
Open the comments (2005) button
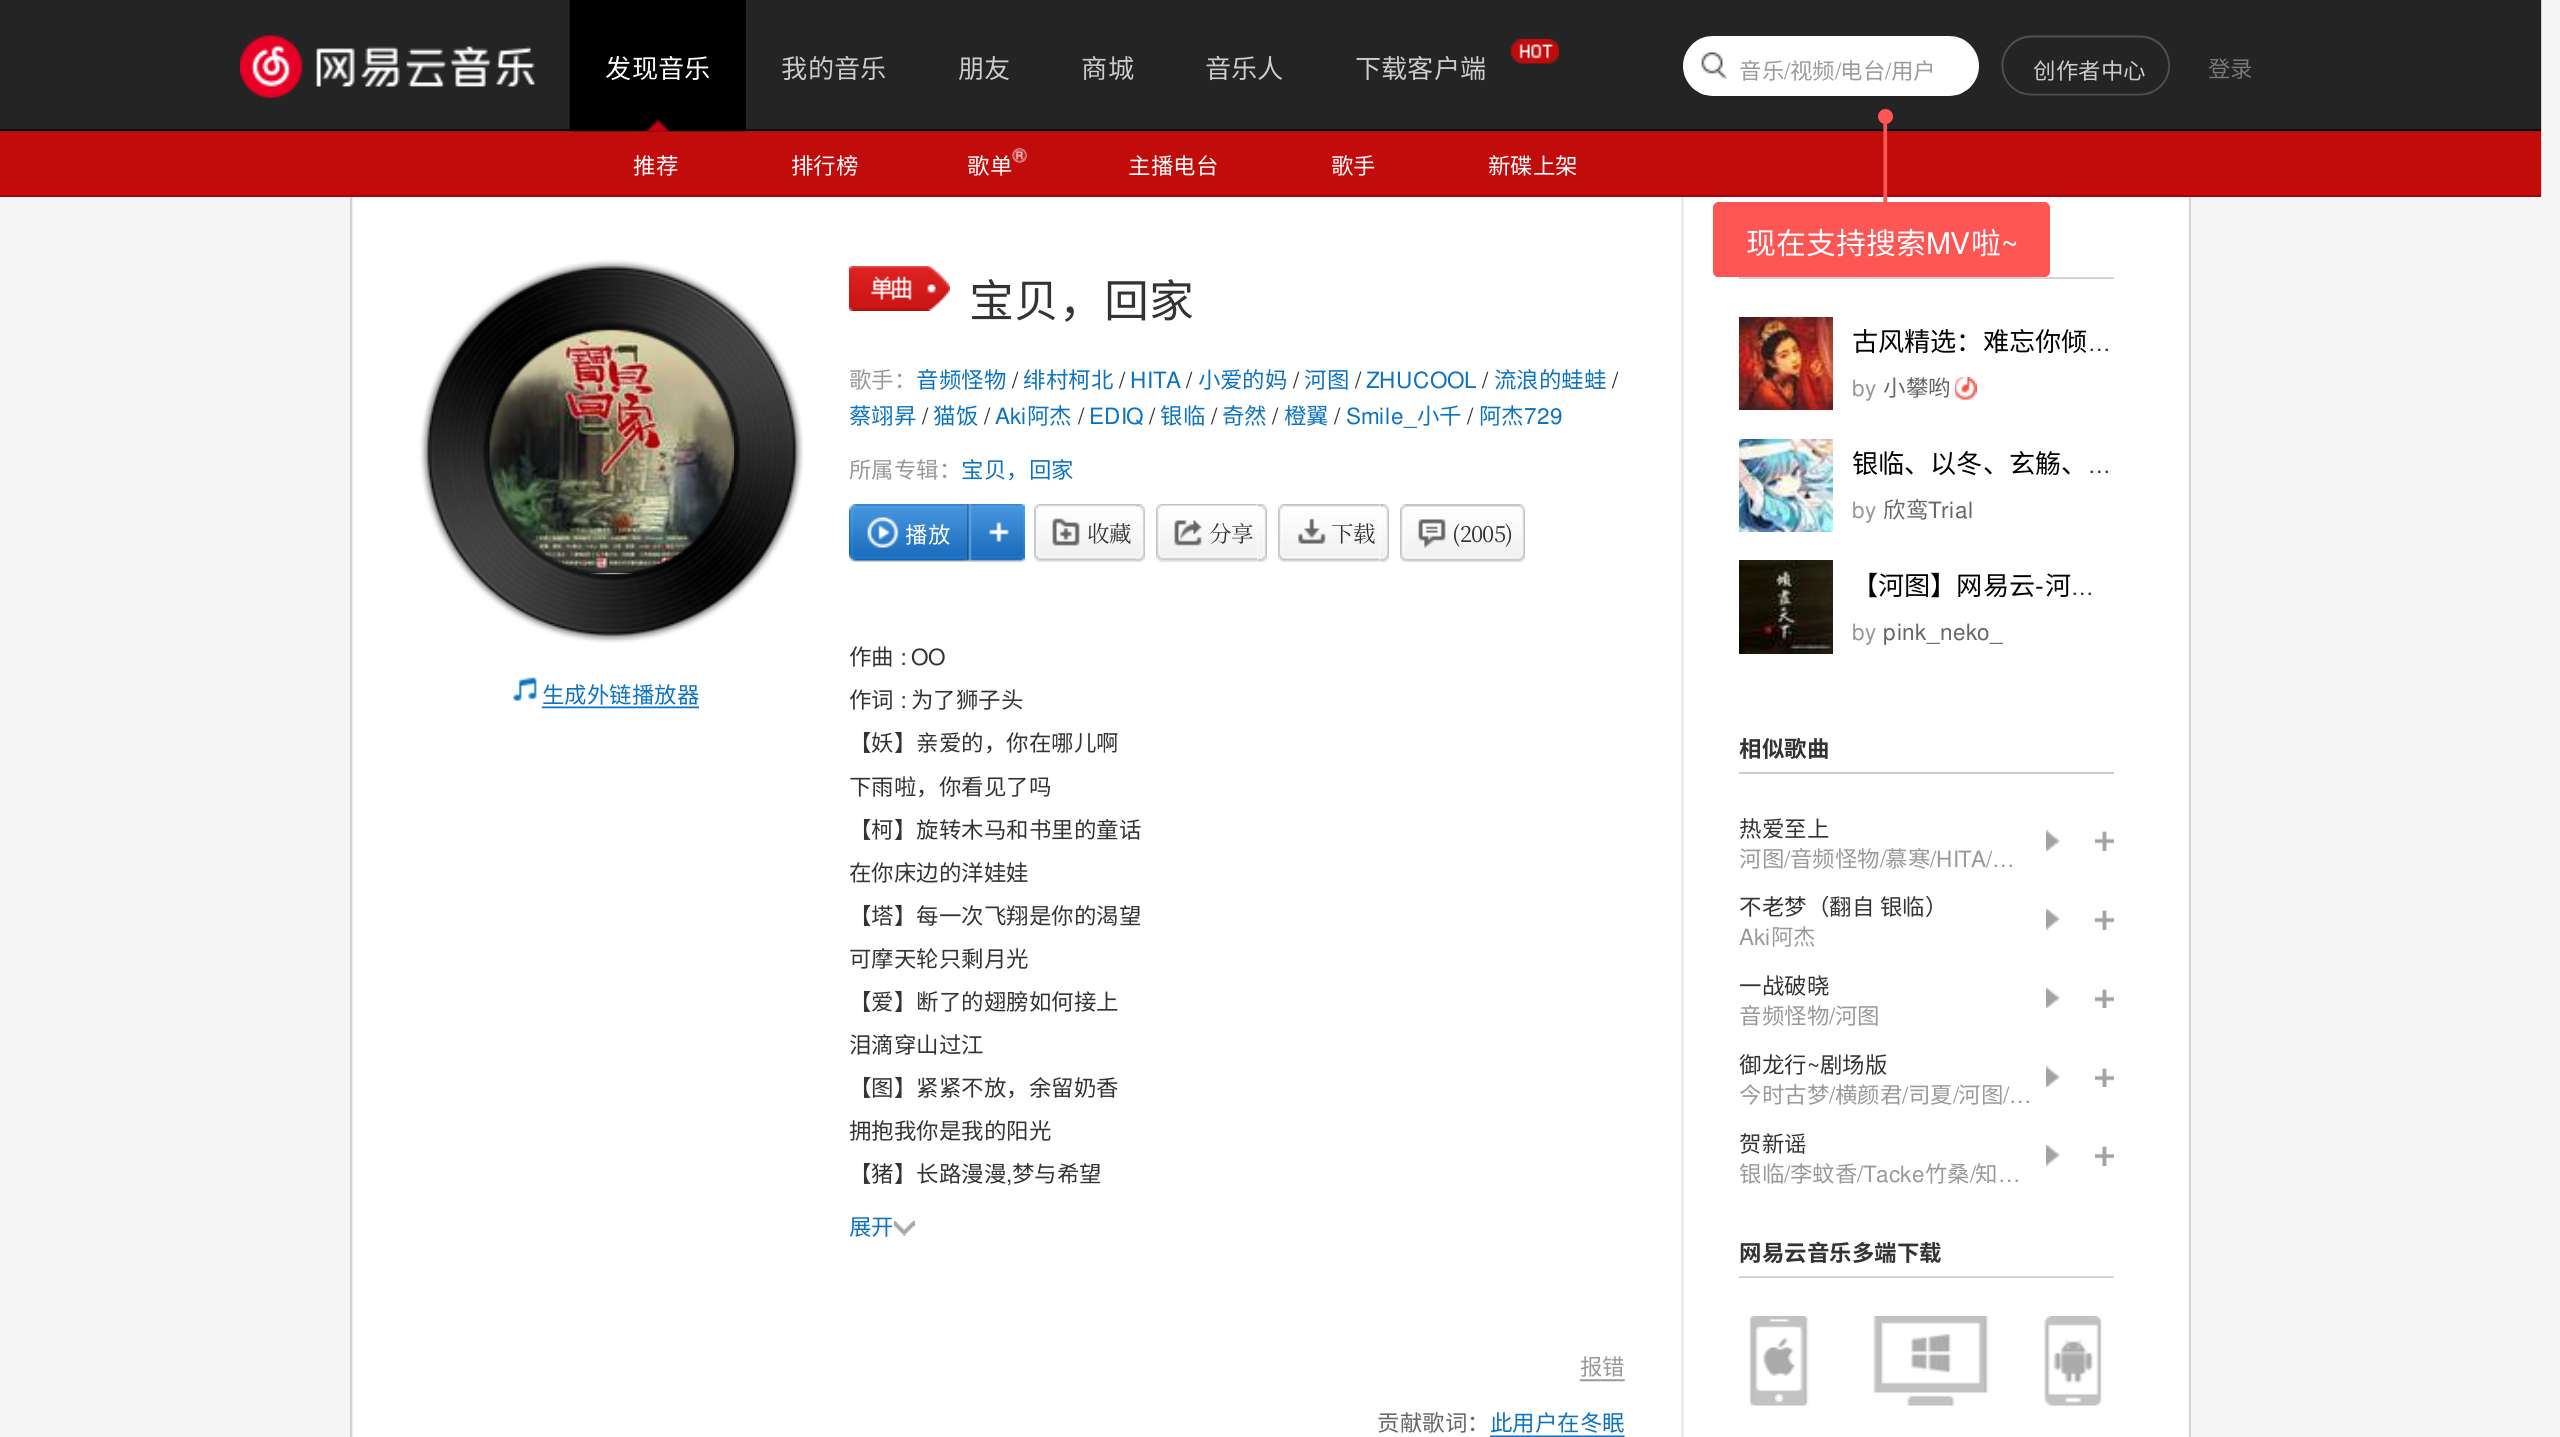tap(1463, 533)
